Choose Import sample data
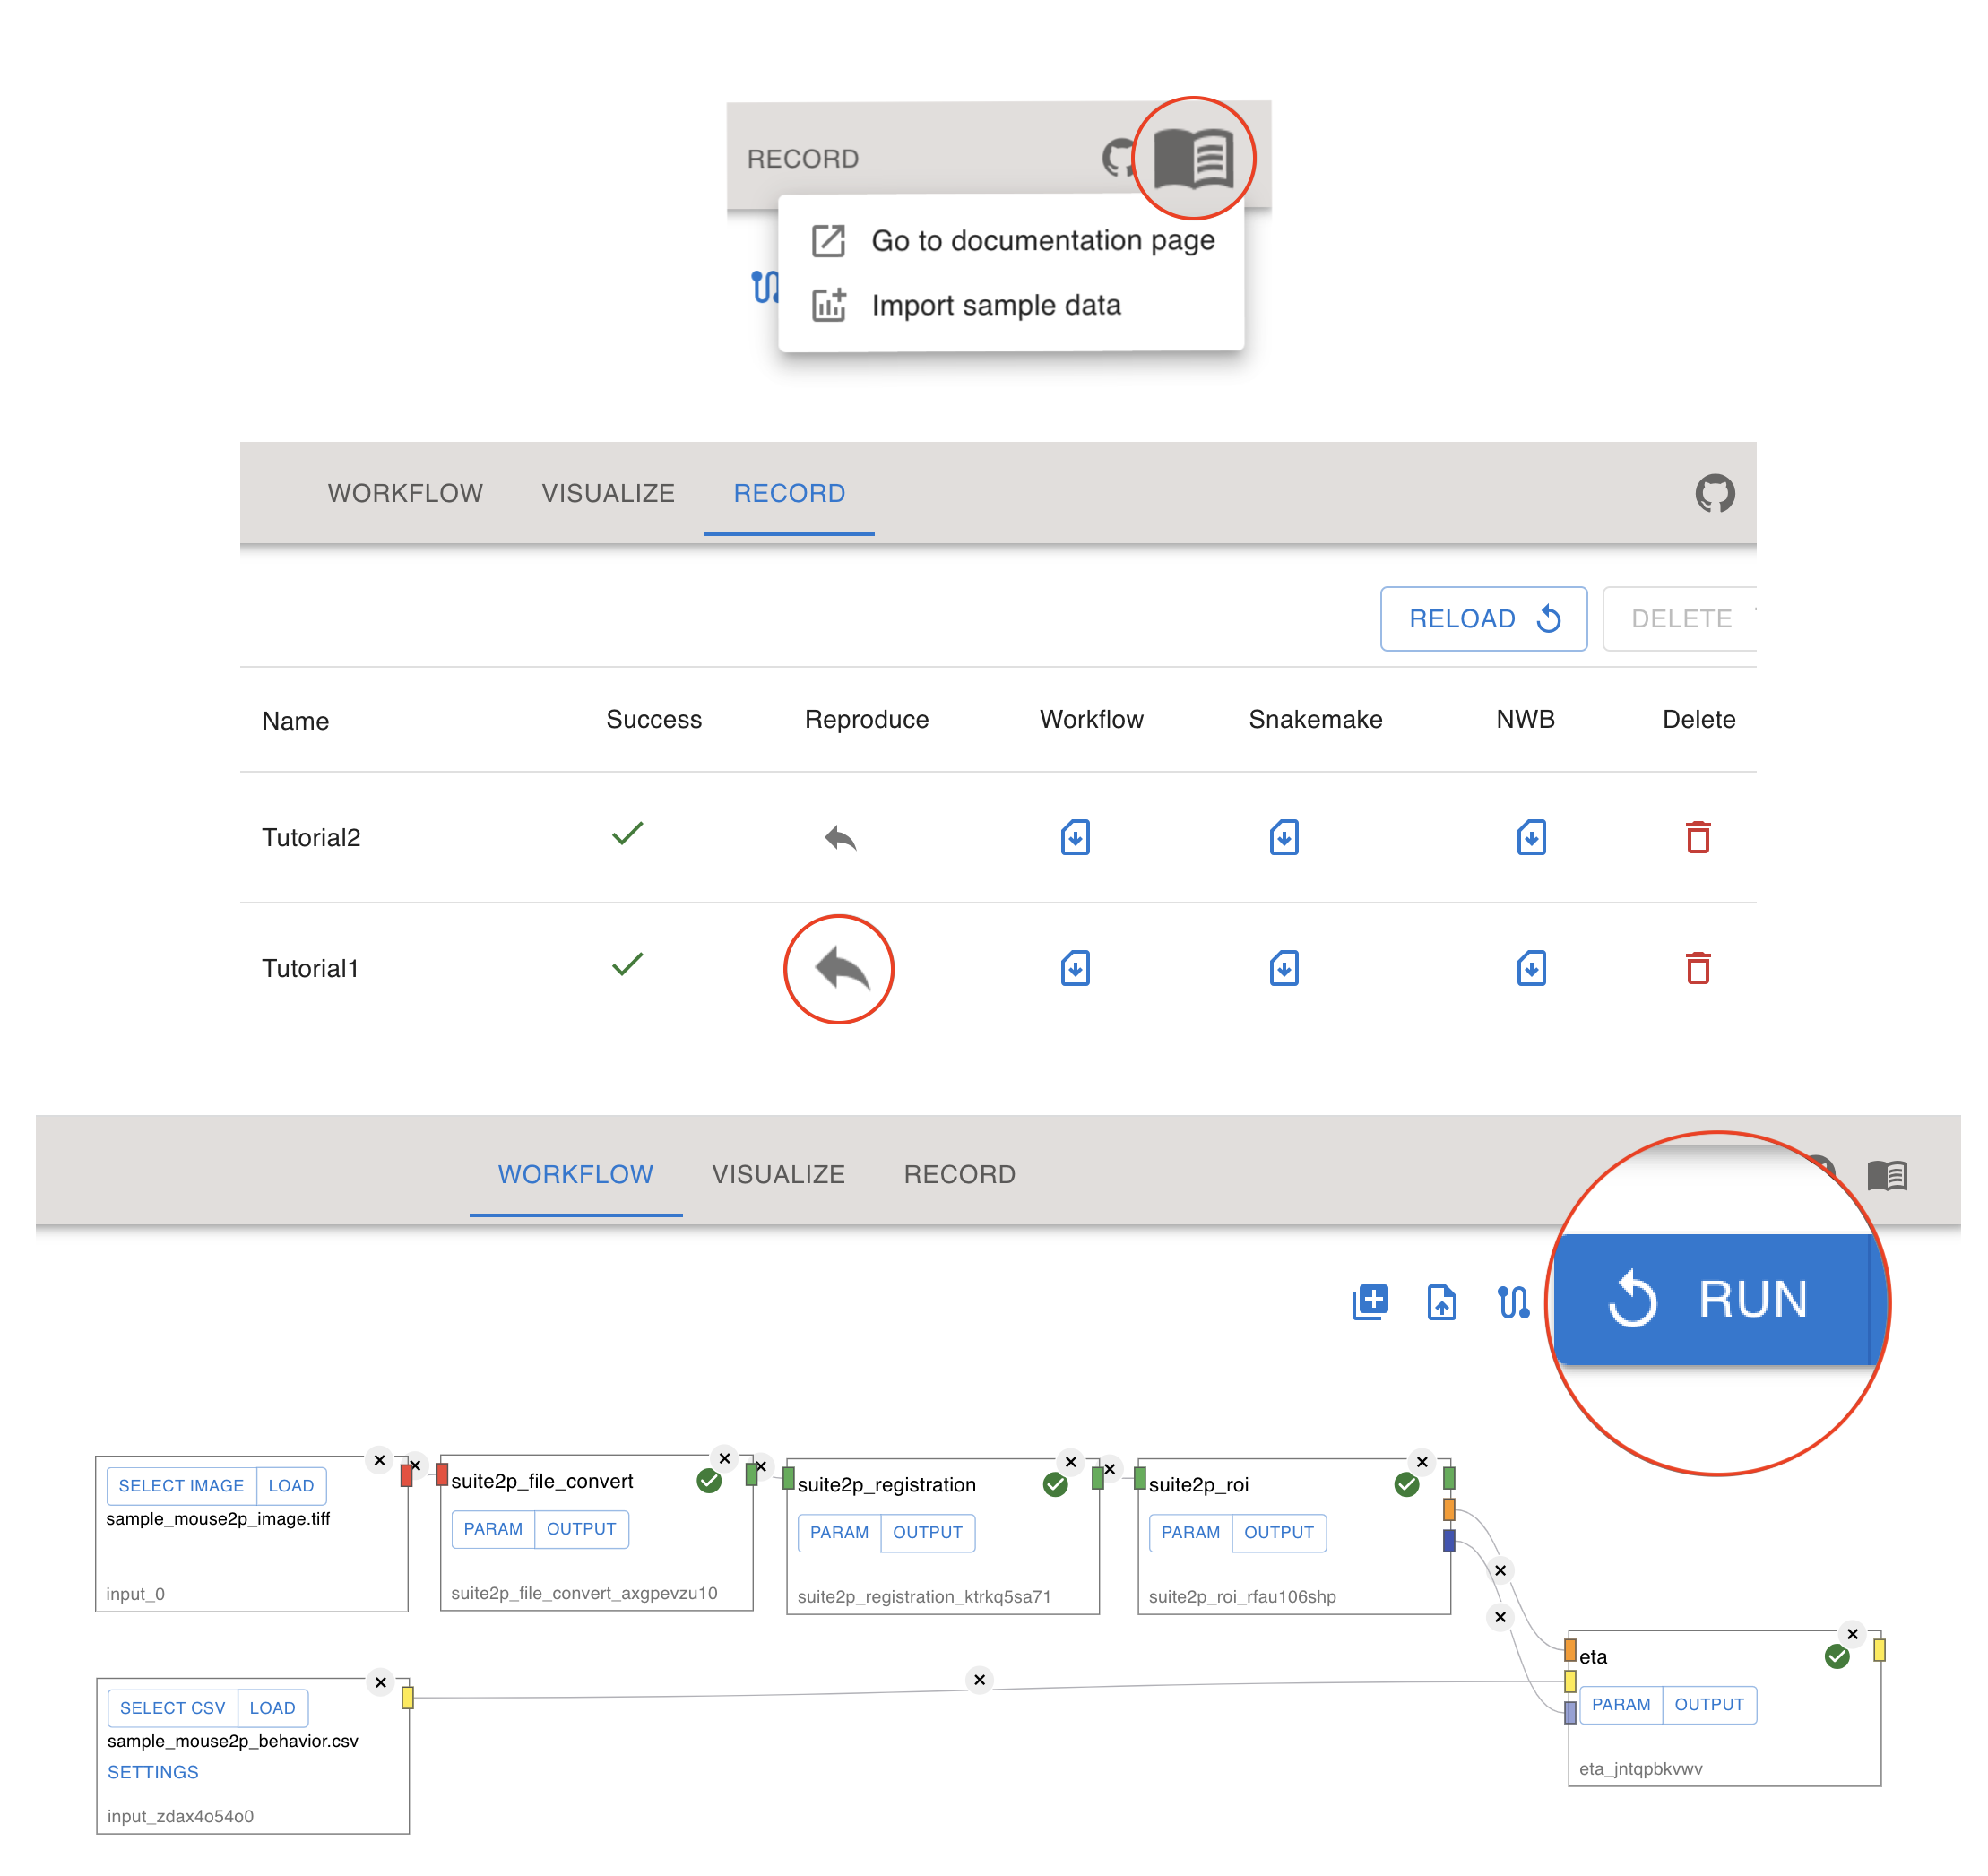The image size is (1988, 1876). click(1011, 305)
